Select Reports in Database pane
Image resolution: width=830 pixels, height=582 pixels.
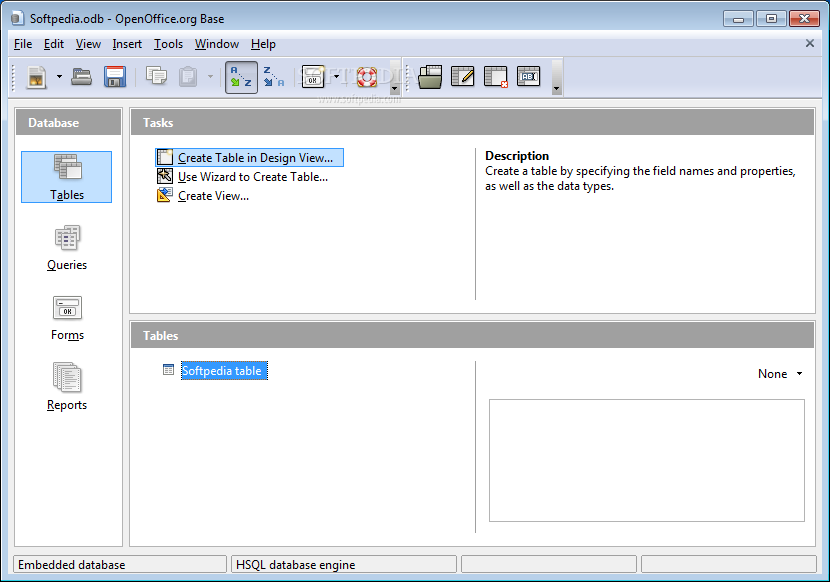(67, 387)
